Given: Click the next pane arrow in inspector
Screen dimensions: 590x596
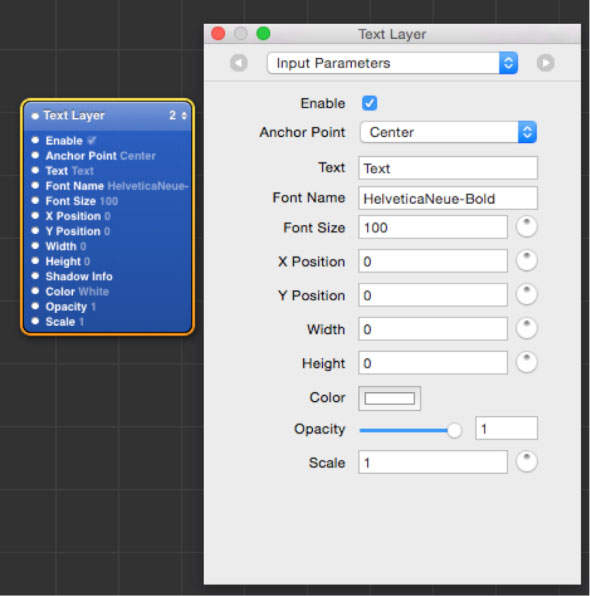Looking at the screenshot, I should click(x=546, y=63).
